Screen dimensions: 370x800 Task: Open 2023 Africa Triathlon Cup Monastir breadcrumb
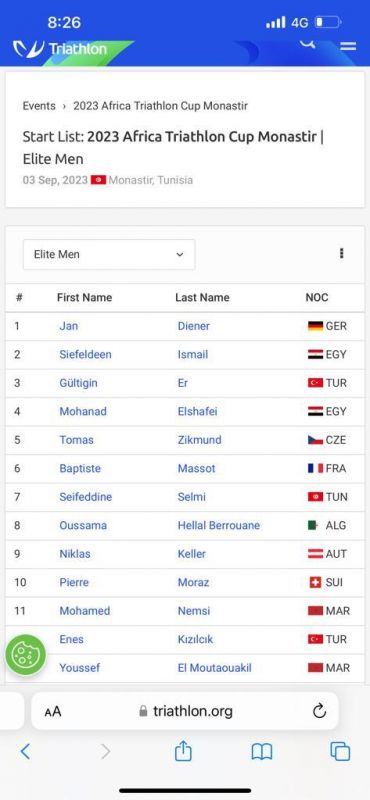pos(160,106)
